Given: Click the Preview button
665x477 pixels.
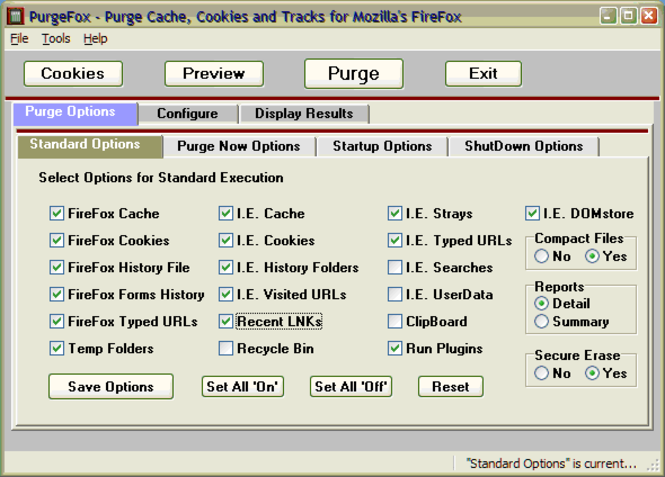Looking at the screenshot, I should 214,74.
